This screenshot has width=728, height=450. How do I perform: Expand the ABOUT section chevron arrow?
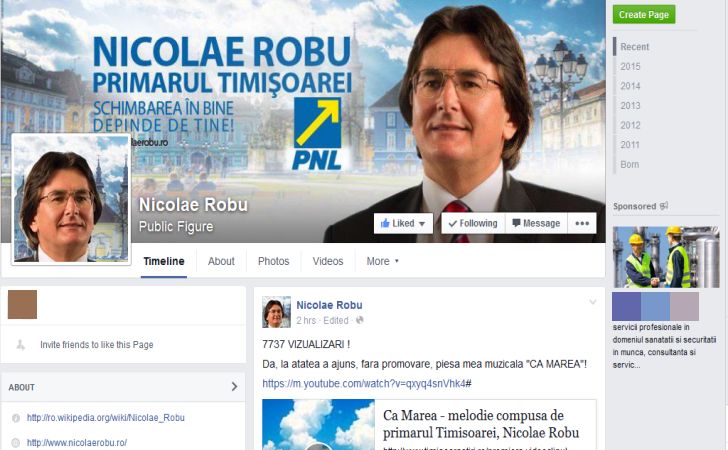[x=234, y=386]
